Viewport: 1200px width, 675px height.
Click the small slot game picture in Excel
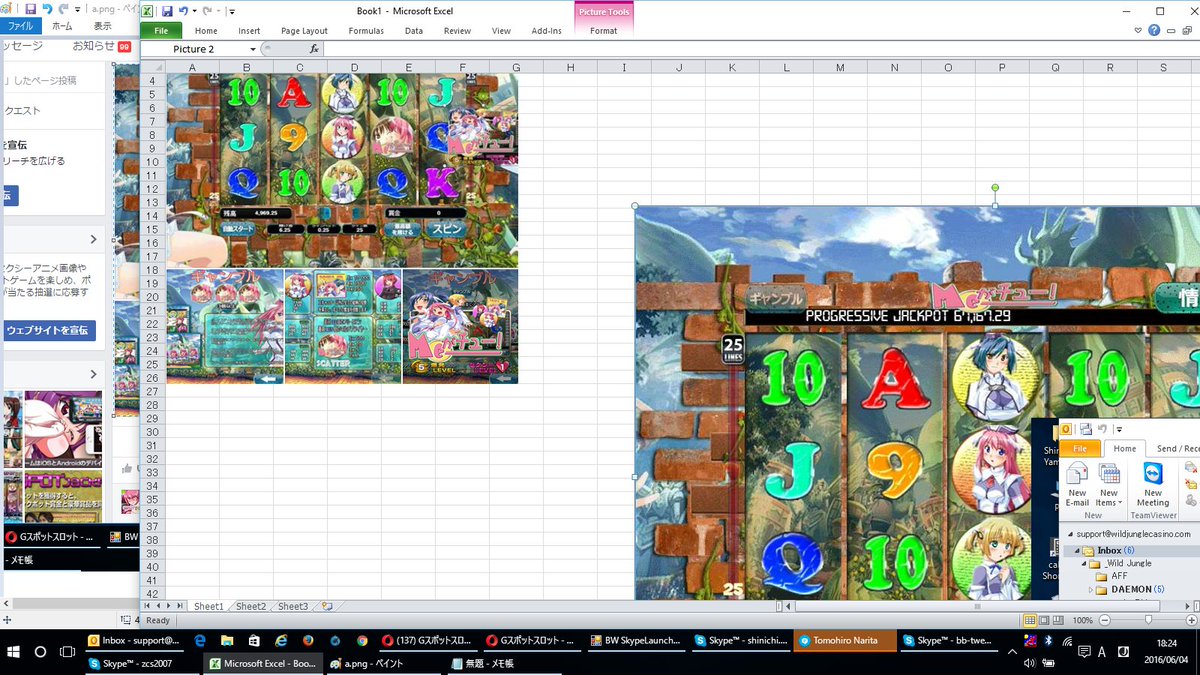click(x=342, y=228)
